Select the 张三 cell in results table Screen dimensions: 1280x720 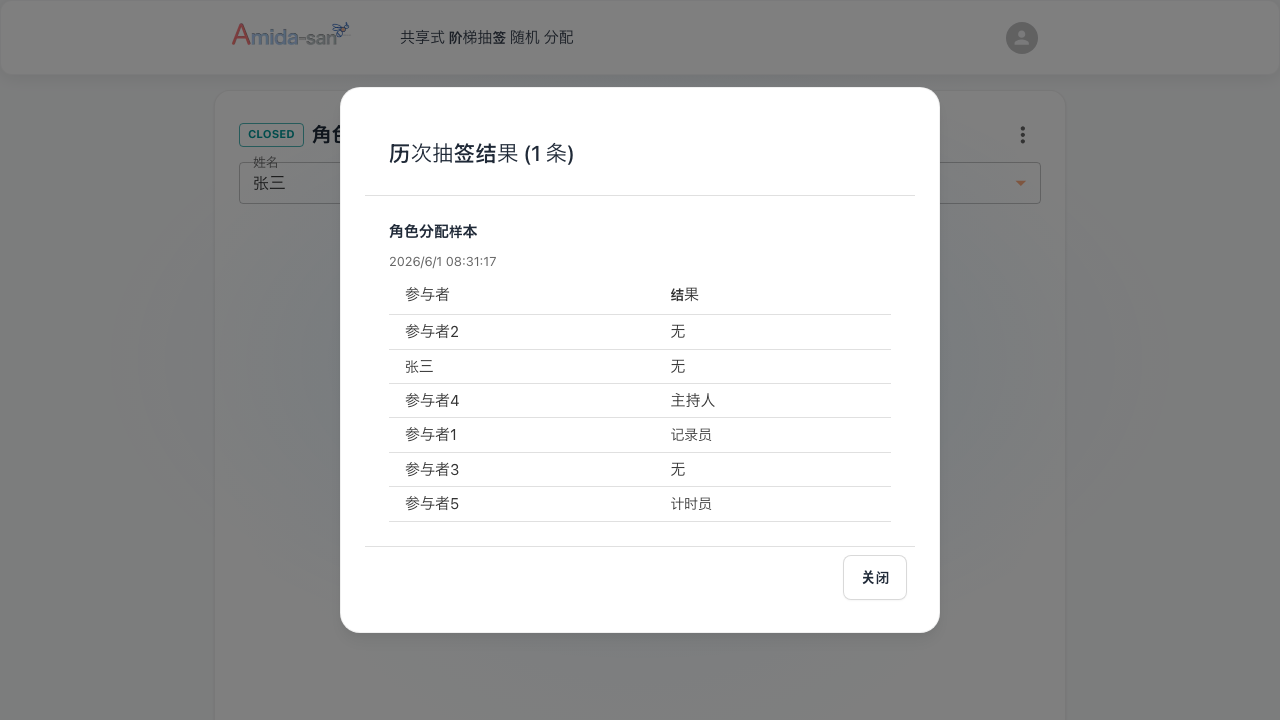point(419,367)
